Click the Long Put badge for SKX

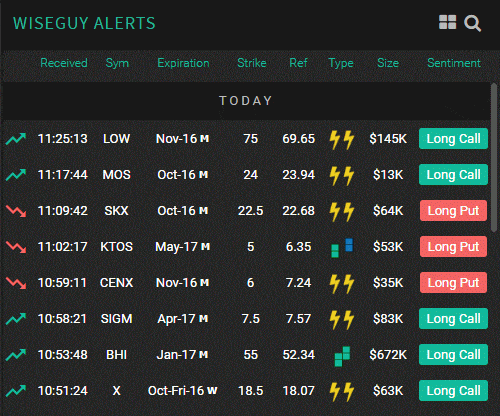[x=453, y=211]
